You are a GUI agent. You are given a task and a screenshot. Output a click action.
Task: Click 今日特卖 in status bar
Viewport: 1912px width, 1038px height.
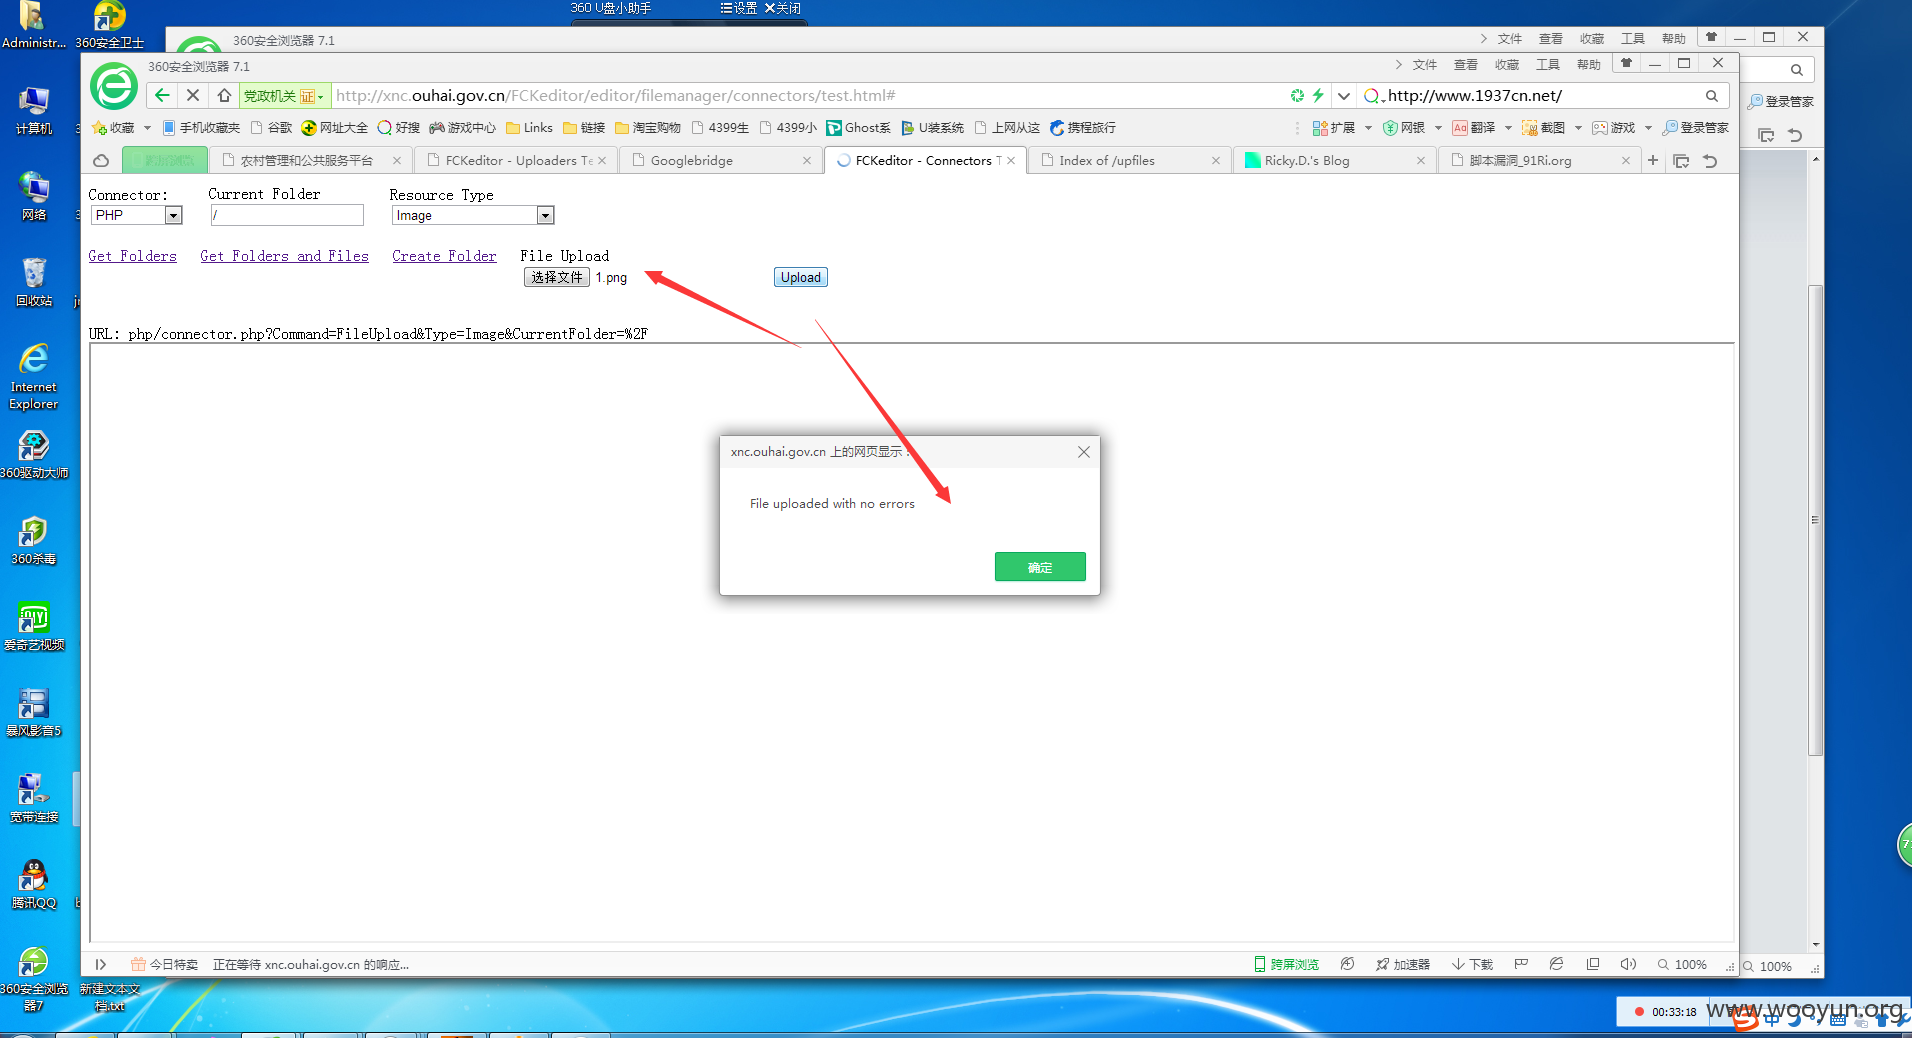165,964
